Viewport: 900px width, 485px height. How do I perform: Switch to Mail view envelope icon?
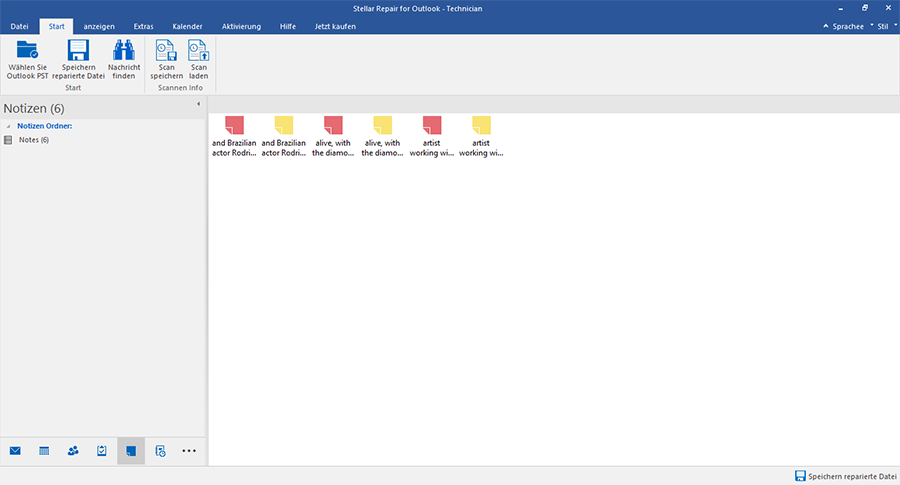tap(16, 451)
